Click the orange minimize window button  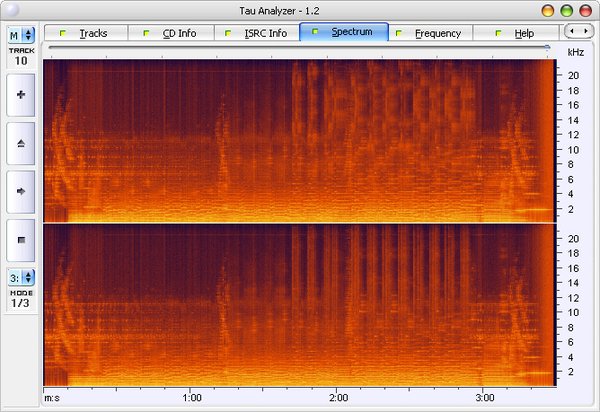(548, 11)
